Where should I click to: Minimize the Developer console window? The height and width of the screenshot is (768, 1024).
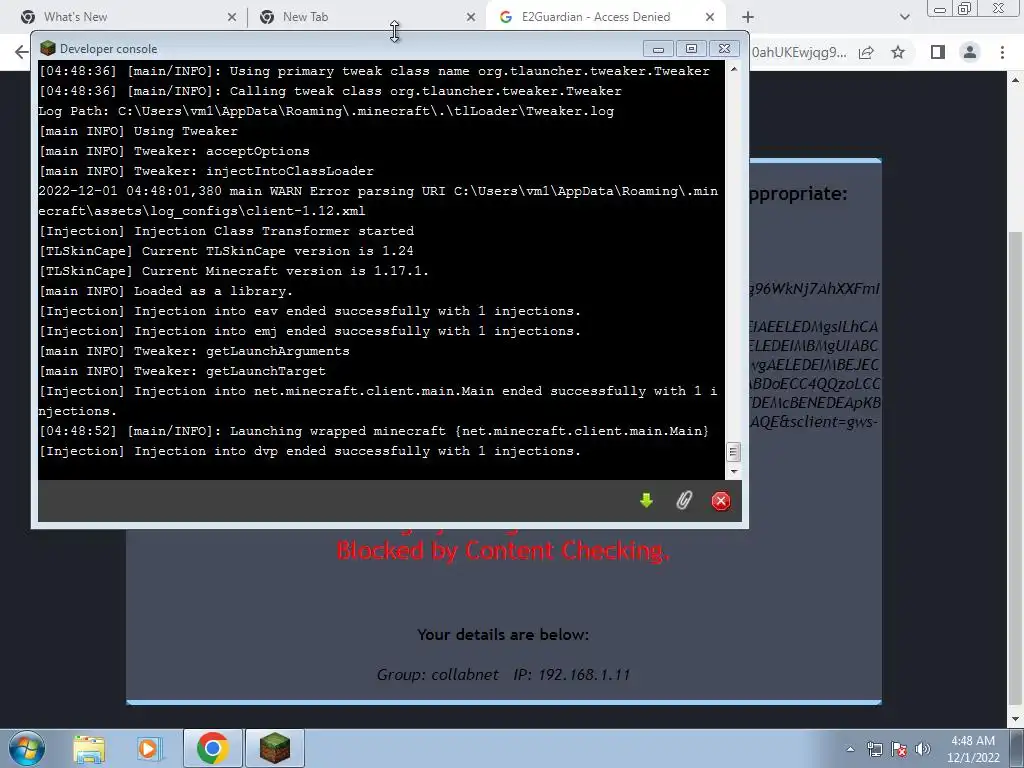point(658,48)
